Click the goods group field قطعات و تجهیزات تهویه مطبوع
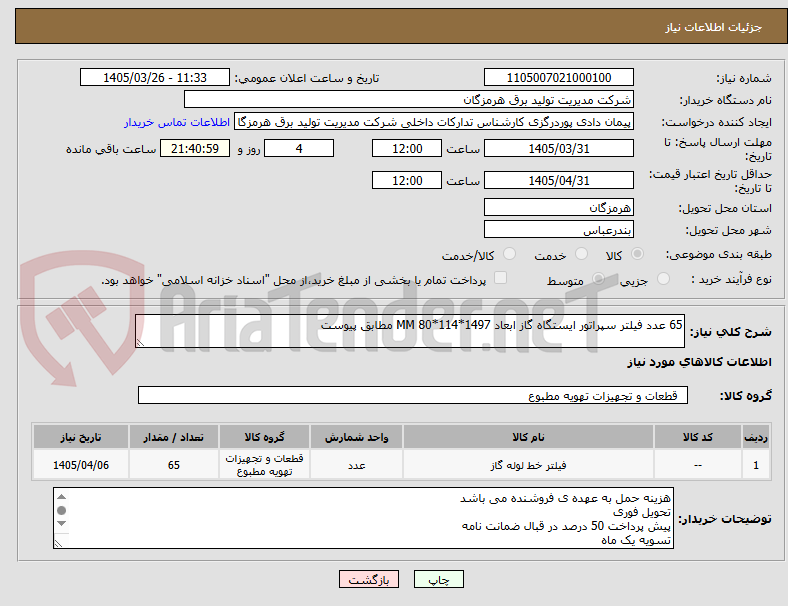 (x=413, y=395)
